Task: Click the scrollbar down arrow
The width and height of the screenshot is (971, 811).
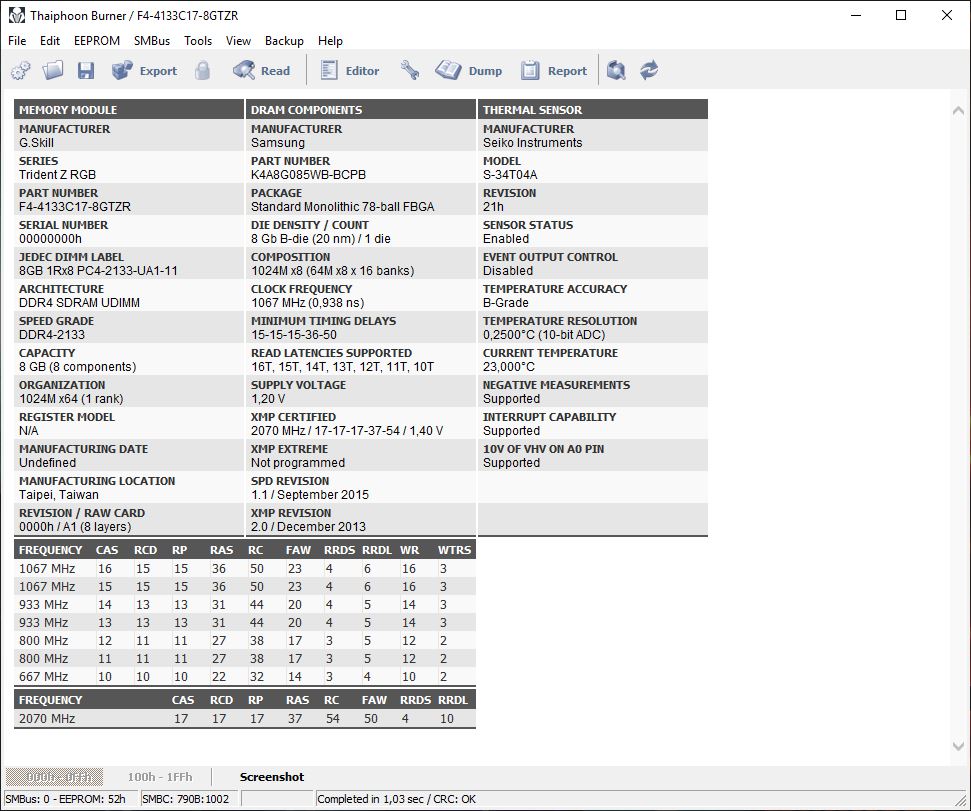Action: 958,747
